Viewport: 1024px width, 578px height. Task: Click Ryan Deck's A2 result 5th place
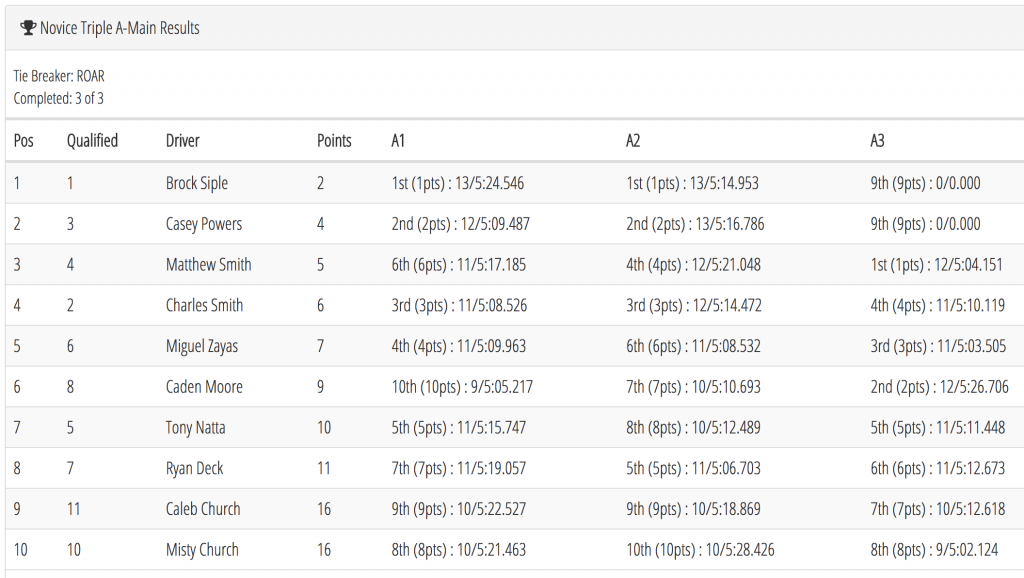coord(693,468)
